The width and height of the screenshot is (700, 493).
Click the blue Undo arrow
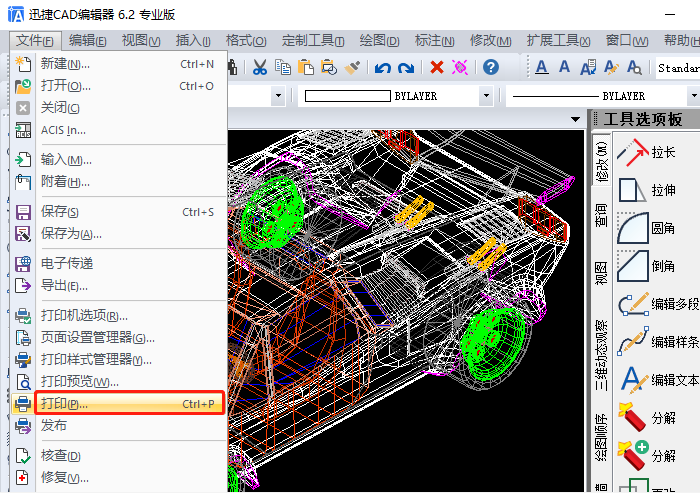[x=383, y=68]
